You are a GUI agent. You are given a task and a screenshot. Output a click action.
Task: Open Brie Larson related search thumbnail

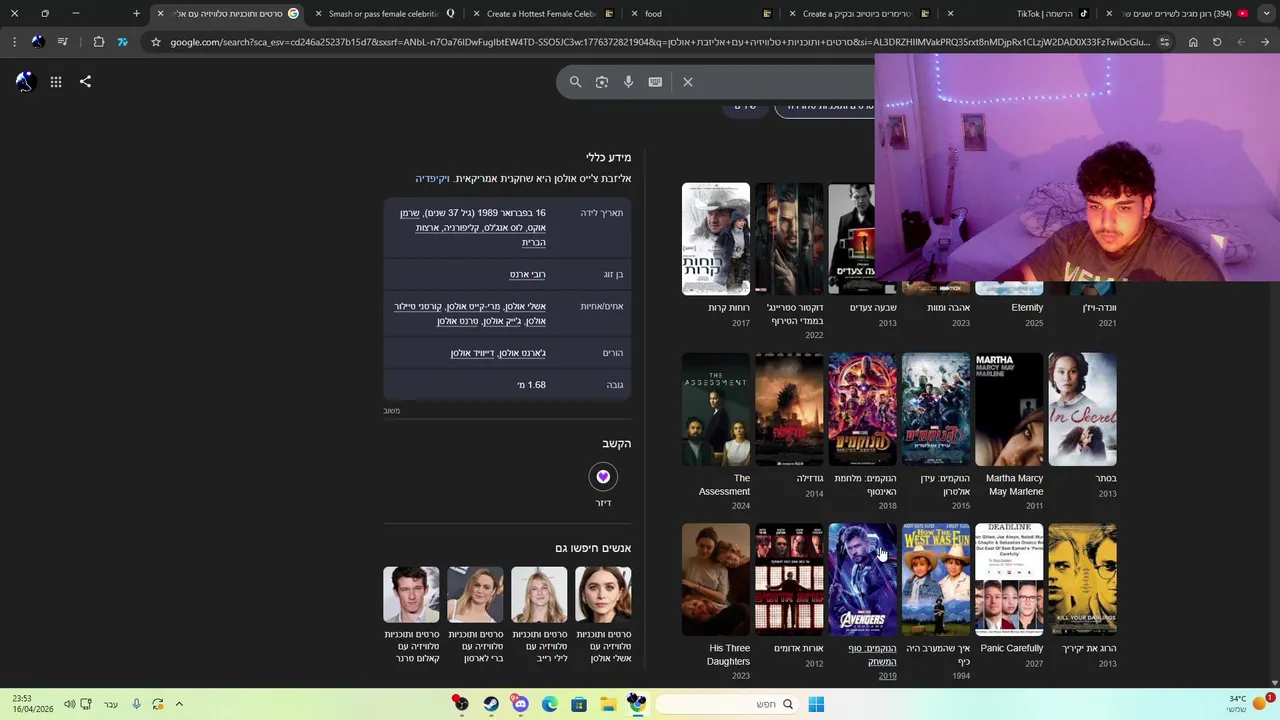(475, 594)
